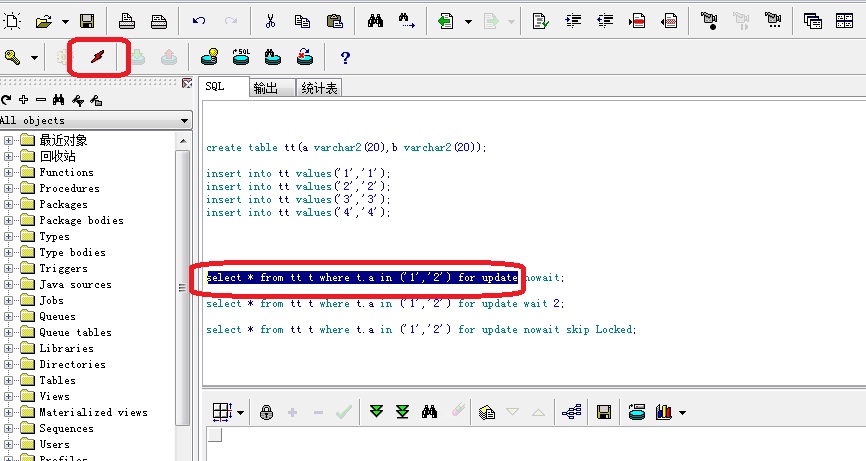
Task: Expand the Functions folder
Action: coord(8,172)
